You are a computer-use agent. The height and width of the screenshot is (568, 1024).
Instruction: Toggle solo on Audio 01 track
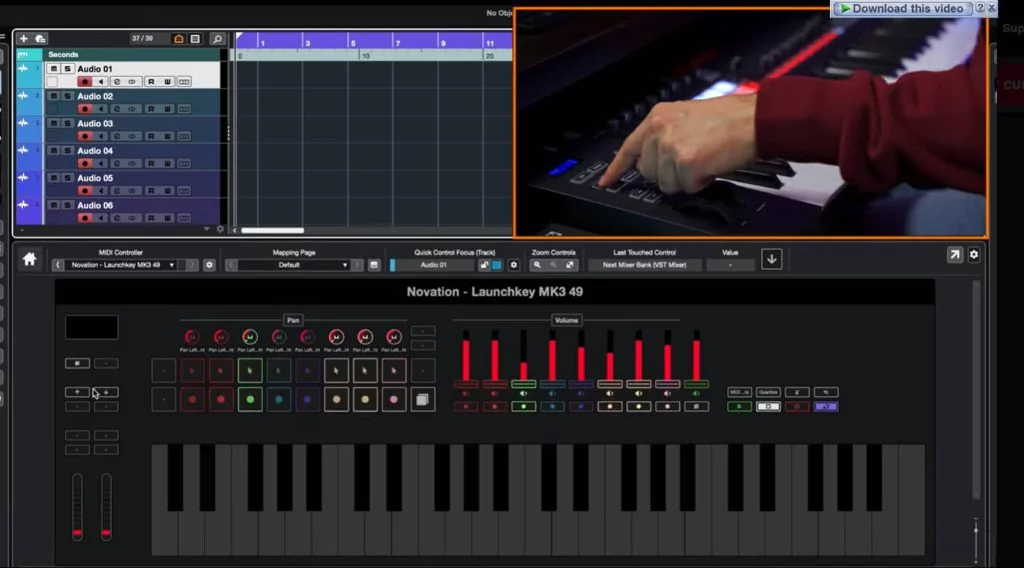click(67, 69)
